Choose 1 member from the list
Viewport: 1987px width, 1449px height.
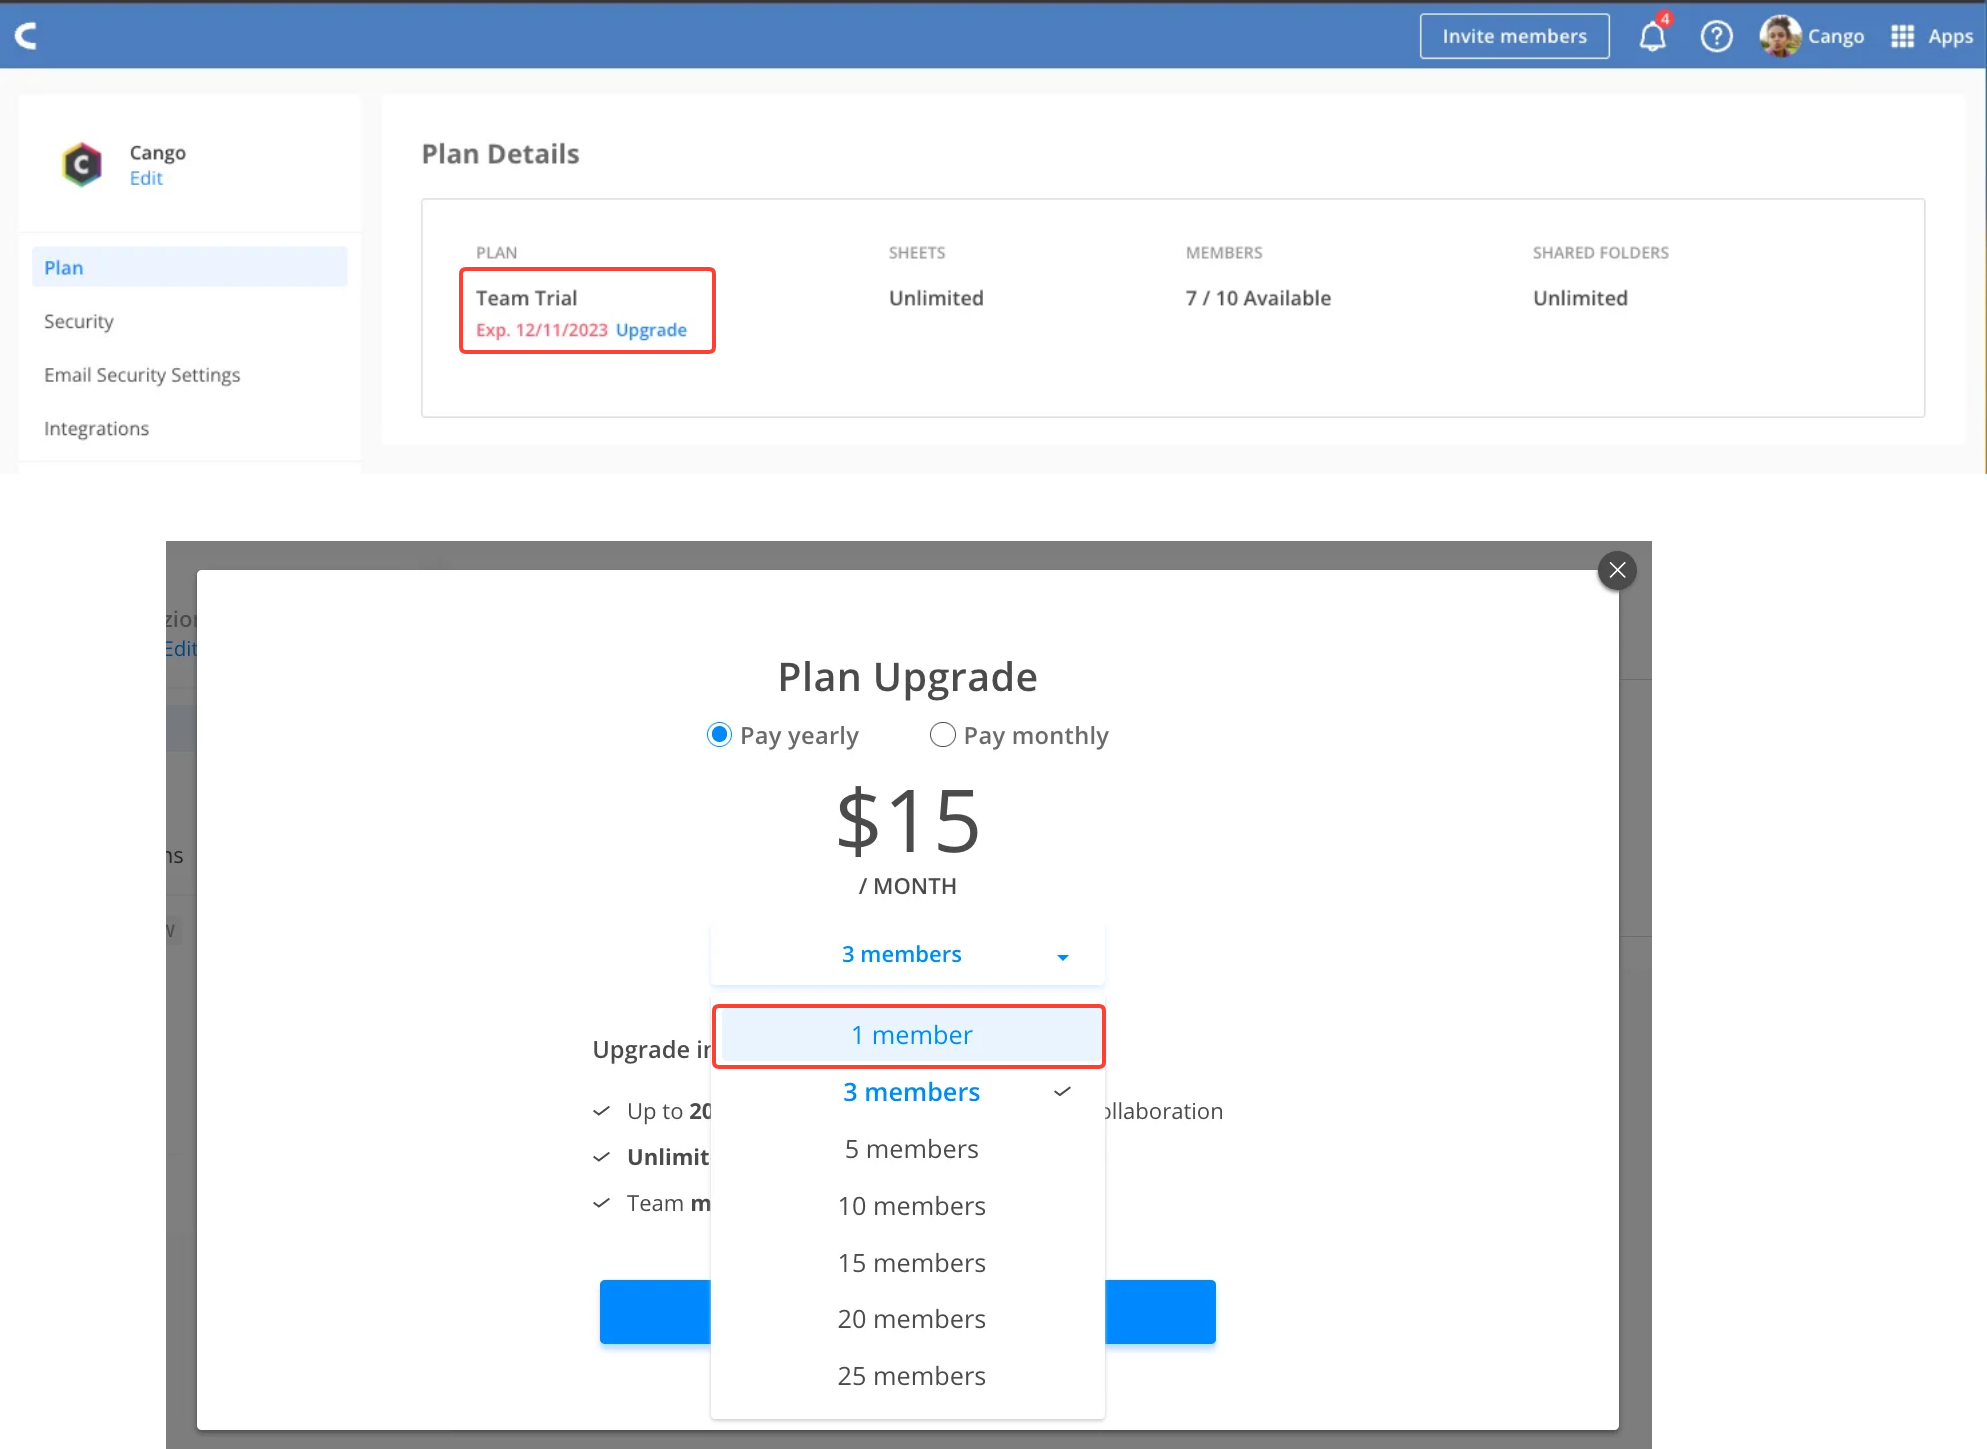(x=909, y=1035)
